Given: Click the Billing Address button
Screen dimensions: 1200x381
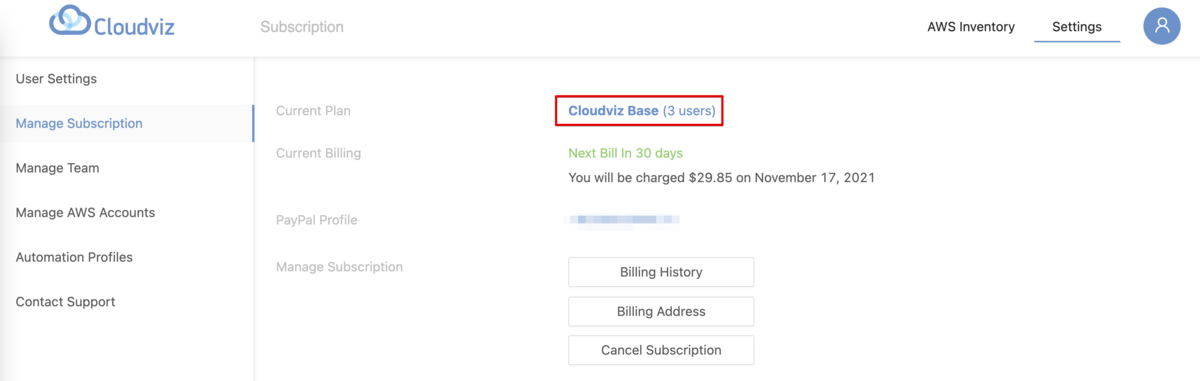Looking at the screenshot, I should 661,311.
